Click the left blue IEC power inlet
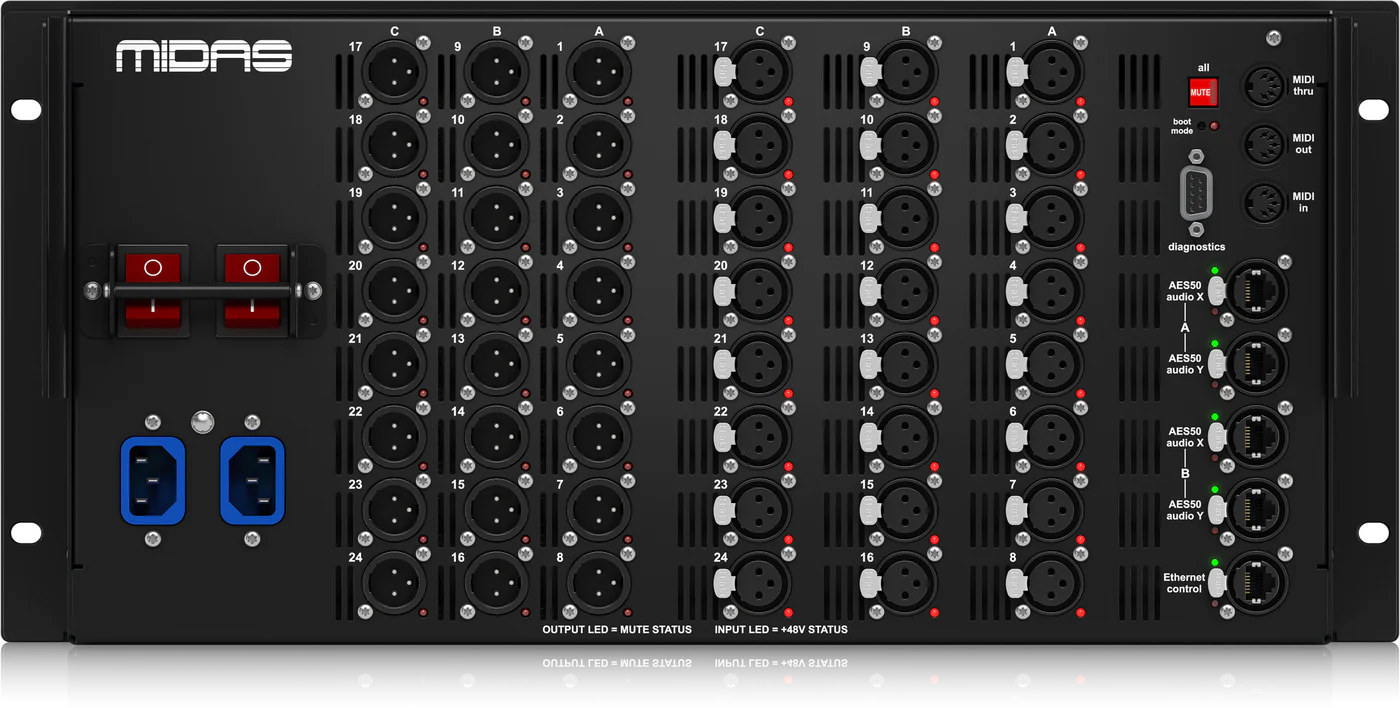The width and height of the screenshot is (1400, 708). [x=153, y=480]
